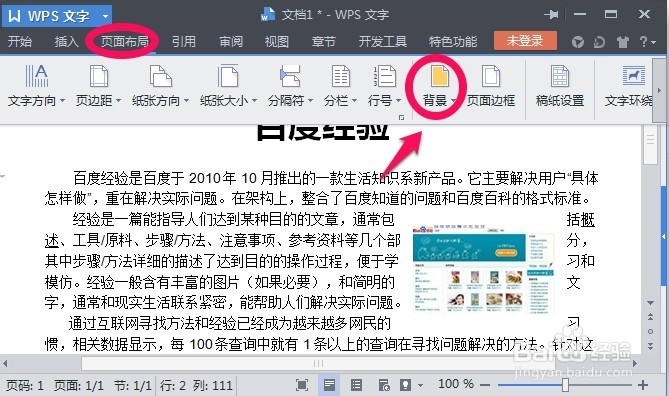Image resolution: width=669 pixels, height=396 pixels.
Task: Open the 特色功能 tab
Action: (x=453, y=41)
